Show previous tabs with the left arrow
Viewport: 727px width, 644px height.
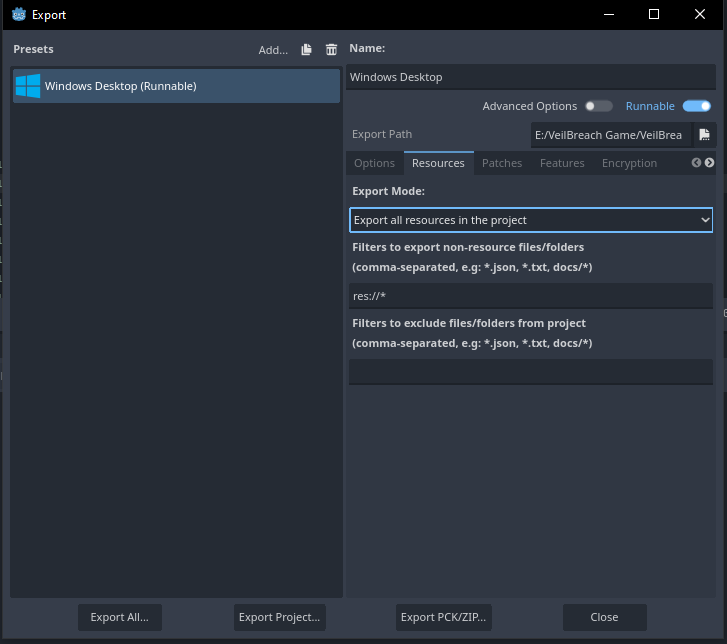click(696, 163)
